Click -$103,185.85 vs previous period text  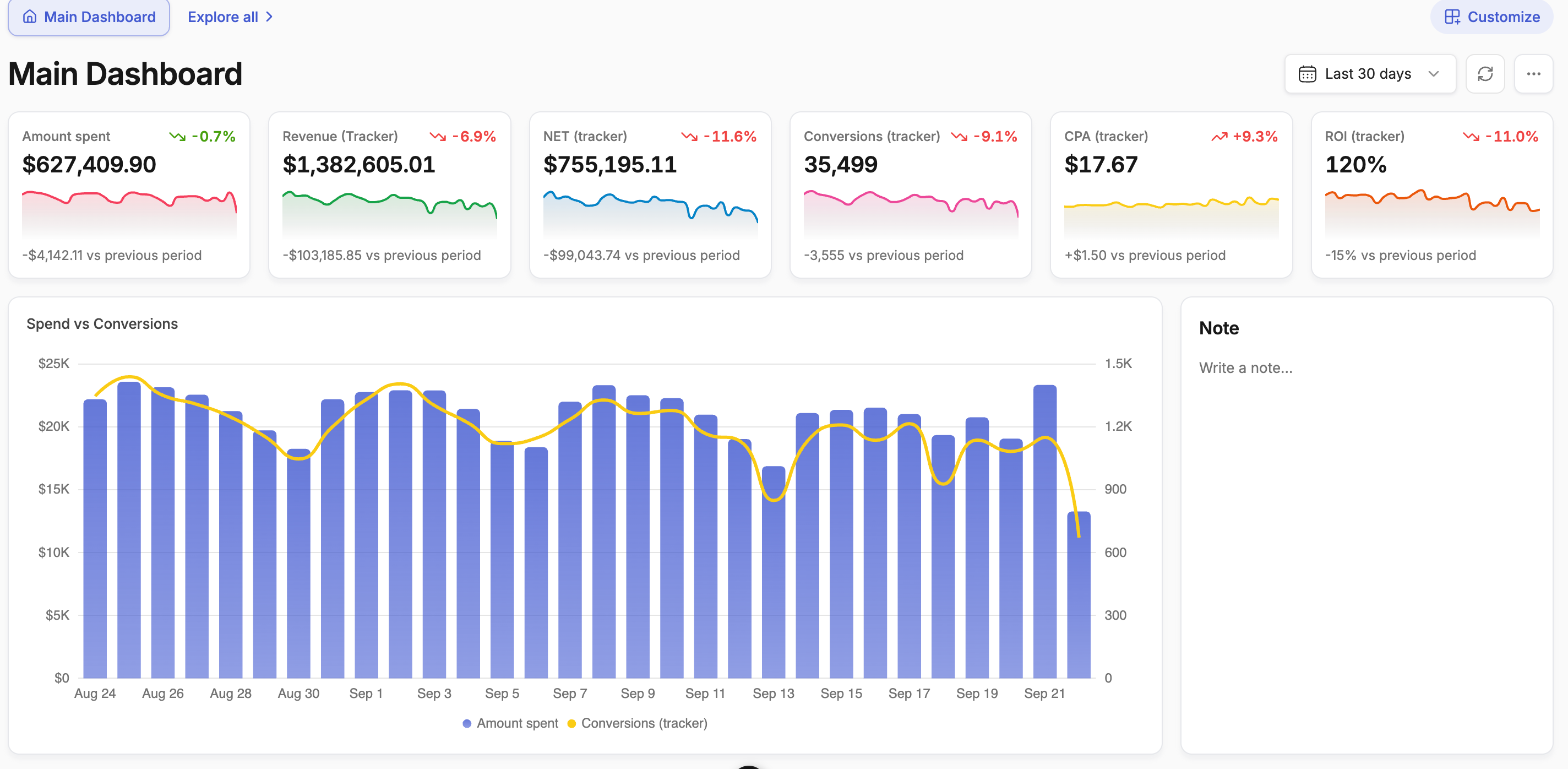tap(382, 255)
